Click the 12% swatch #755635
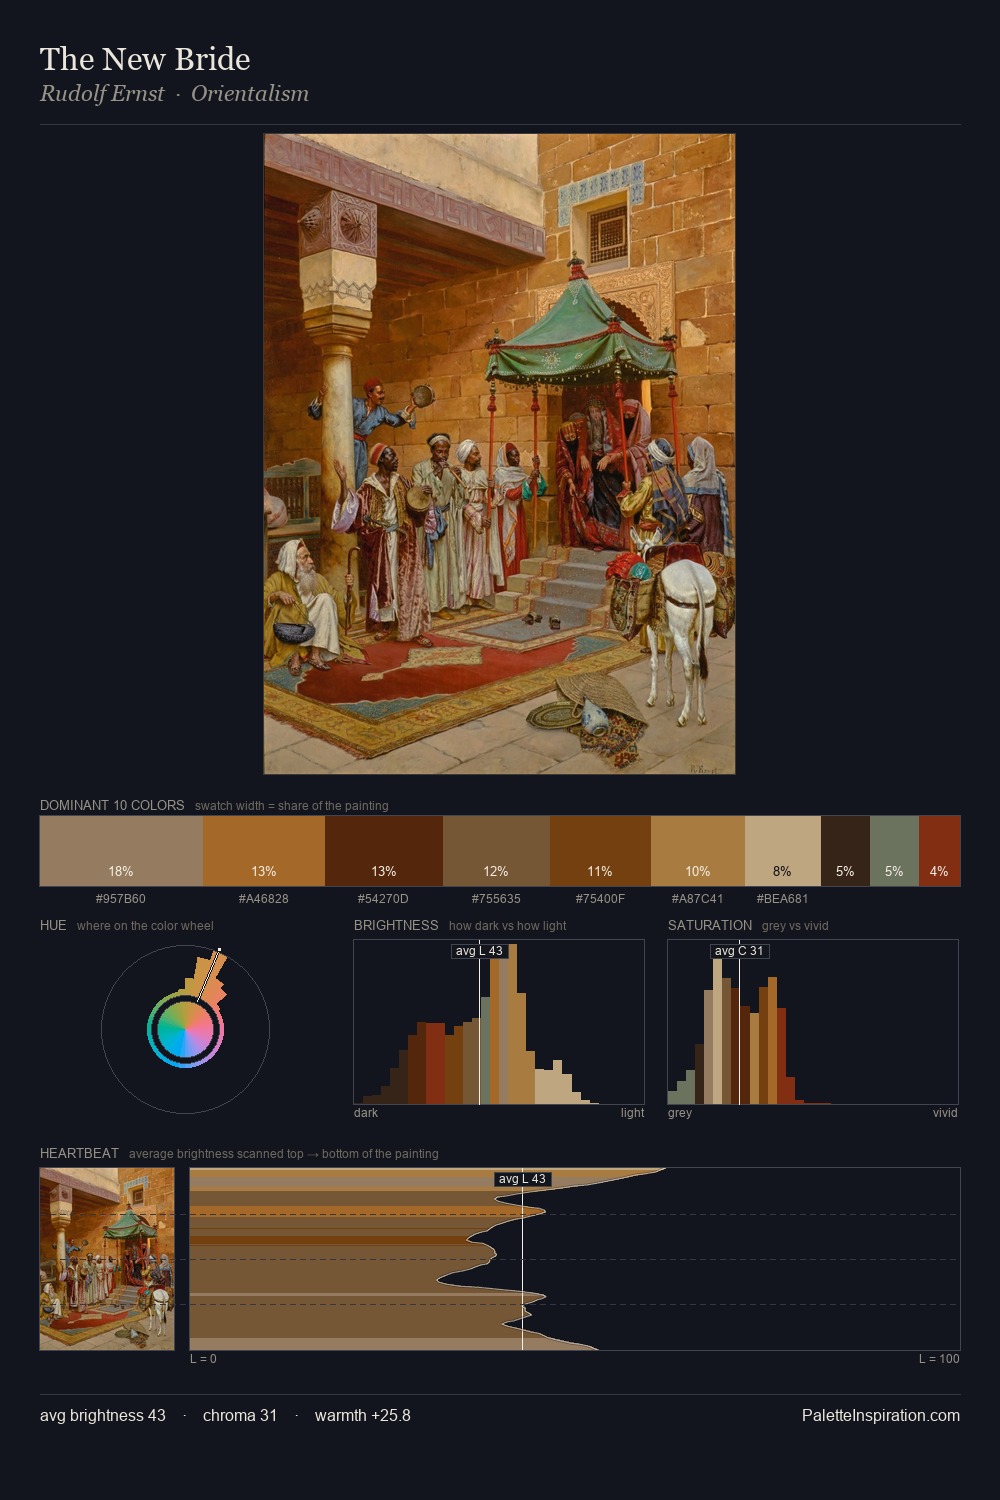Screen dimensions: 1000x1500 pos(496,851)
